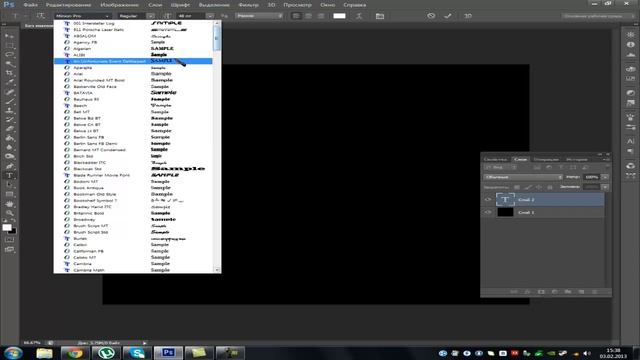Select the Pen tool
Viewport: 640px width, 360px height.
point(9,166)
